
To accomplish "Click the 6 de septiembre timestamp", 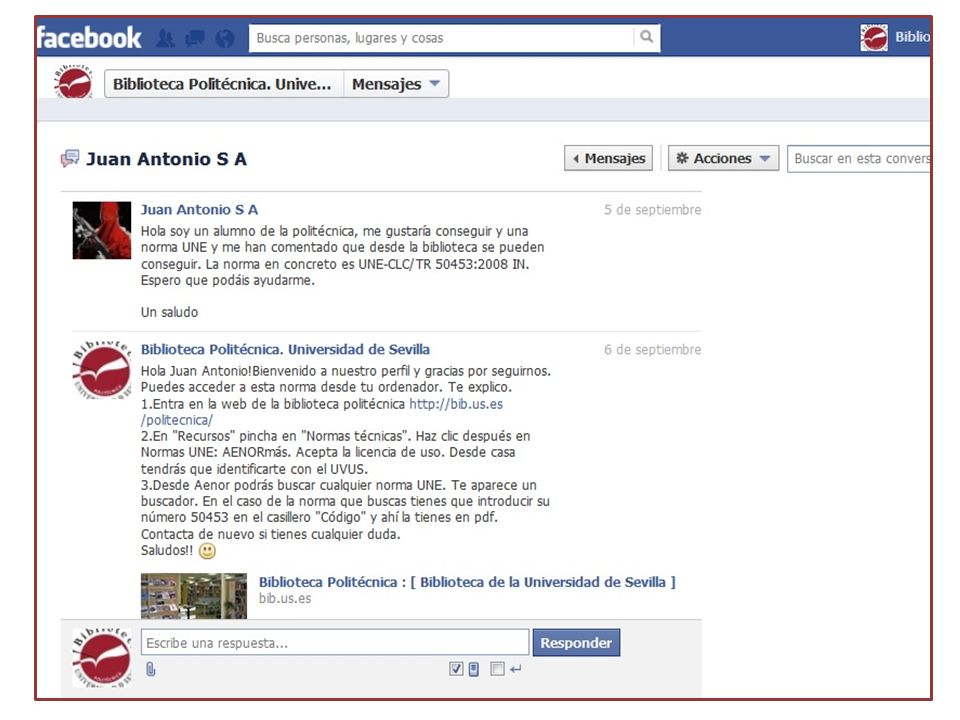I will tap(653, 350).
